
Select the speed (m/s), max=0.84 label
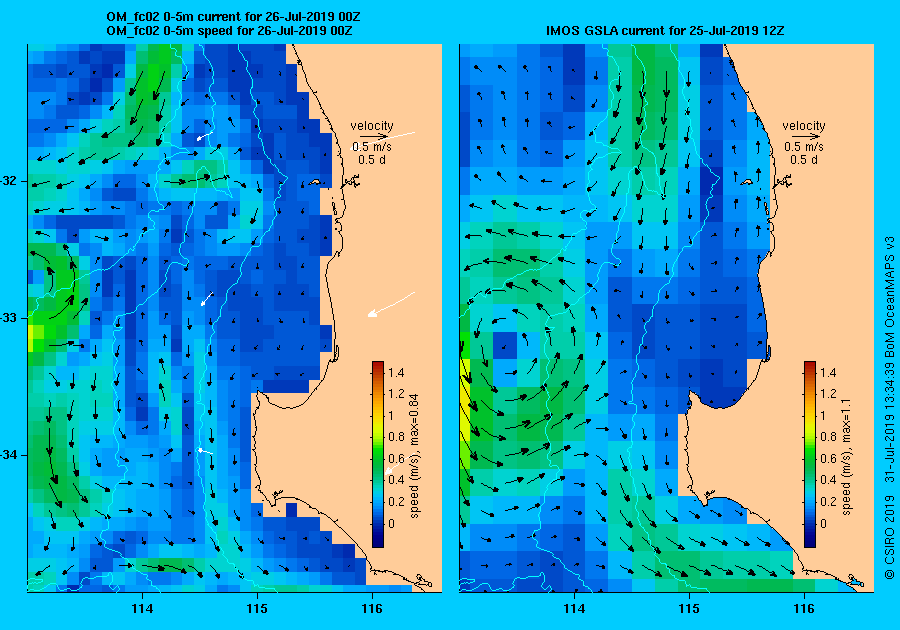tap(414, 456)
